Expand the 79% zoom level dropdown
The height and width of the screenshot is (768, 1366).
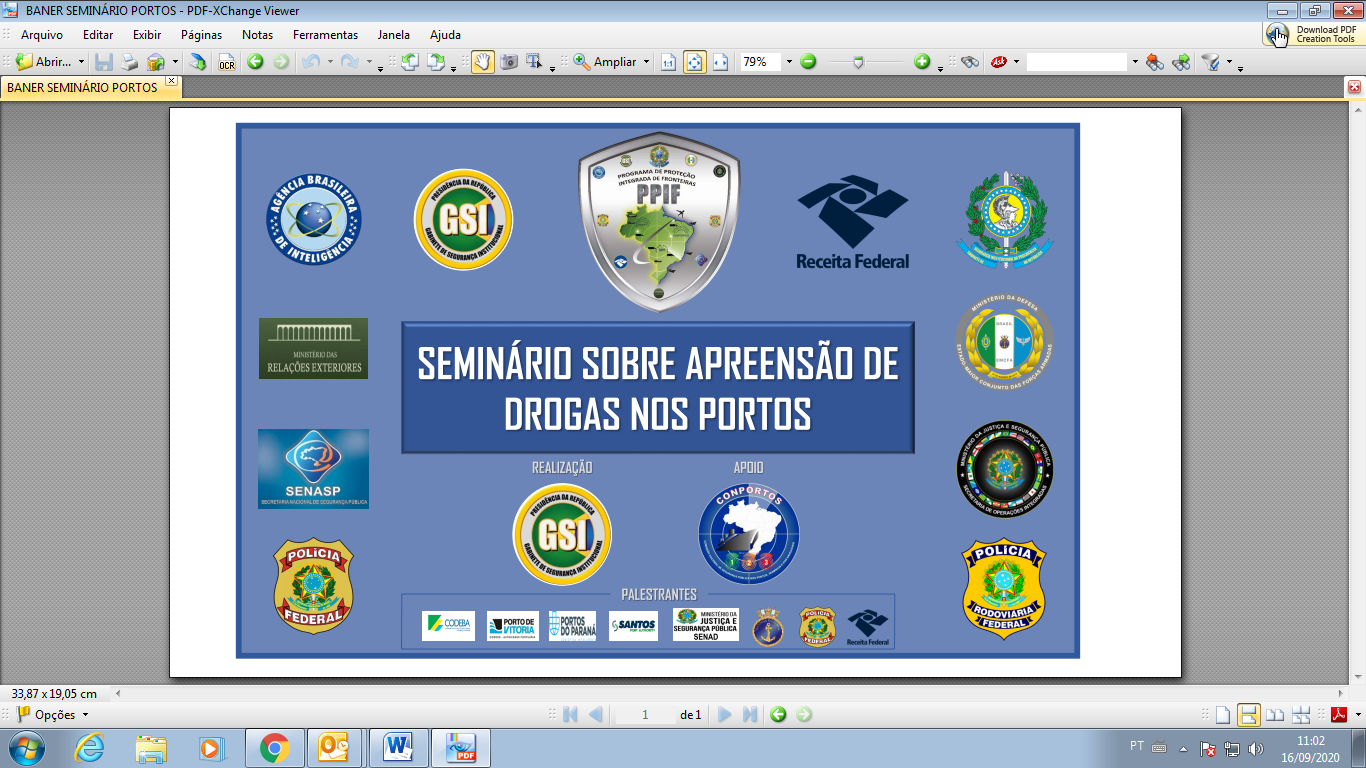click(x=788, y=62)
